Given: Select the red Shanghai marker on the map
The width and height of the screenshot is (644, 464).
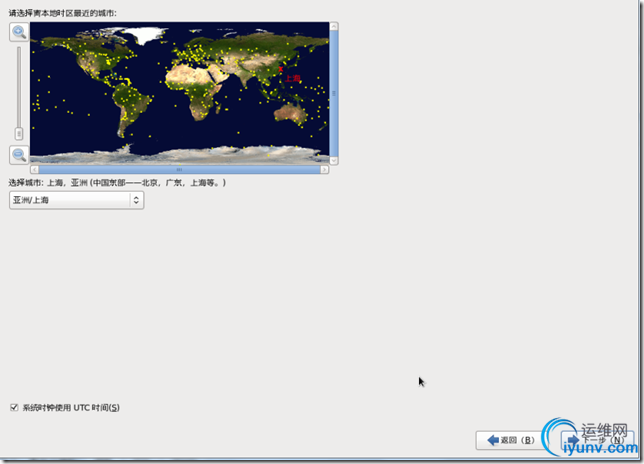Looking at the screenshot, I should pos(281,69).
